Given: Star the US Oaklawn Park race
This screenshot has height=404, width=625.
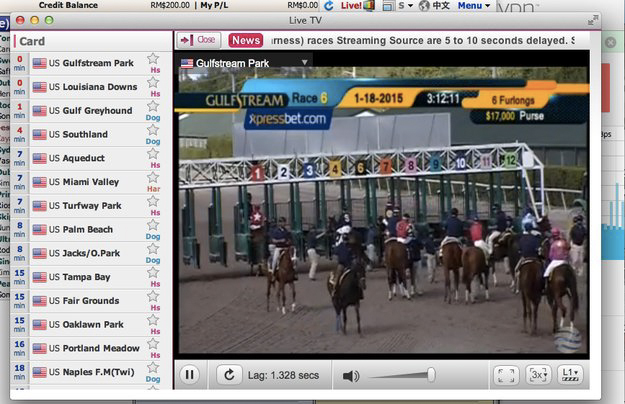Looking at the screenshot, I should point(153,320).
